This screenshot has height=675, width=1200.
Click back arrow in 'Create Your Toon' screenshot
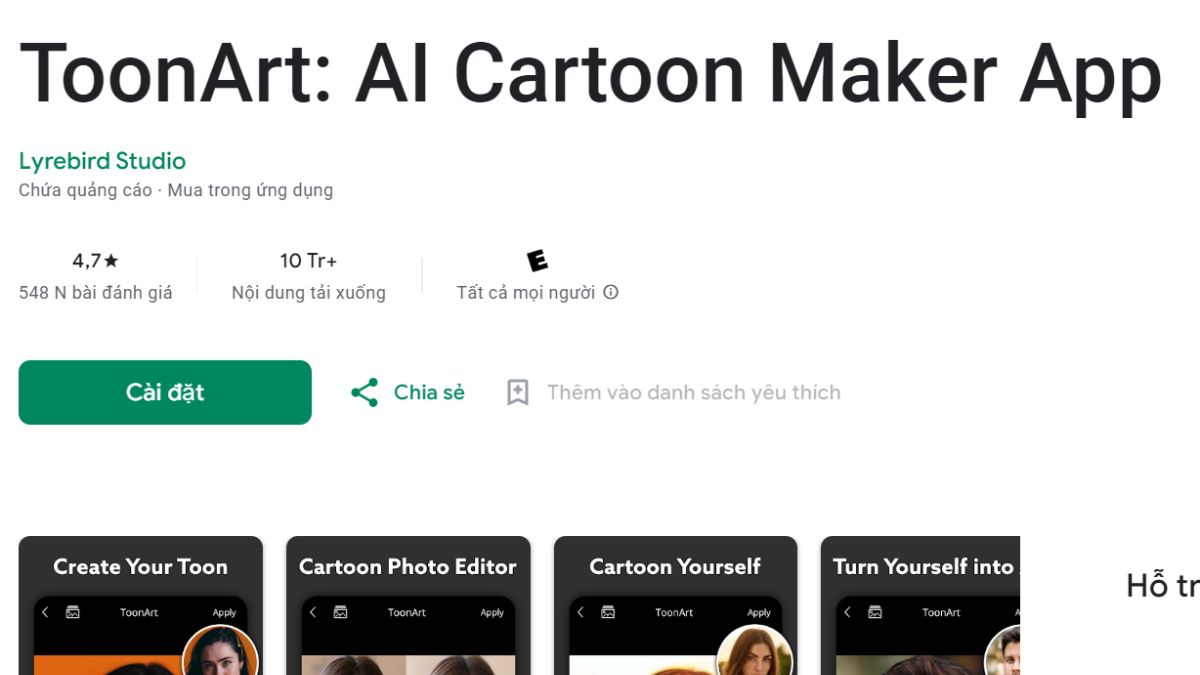[45, 612]
